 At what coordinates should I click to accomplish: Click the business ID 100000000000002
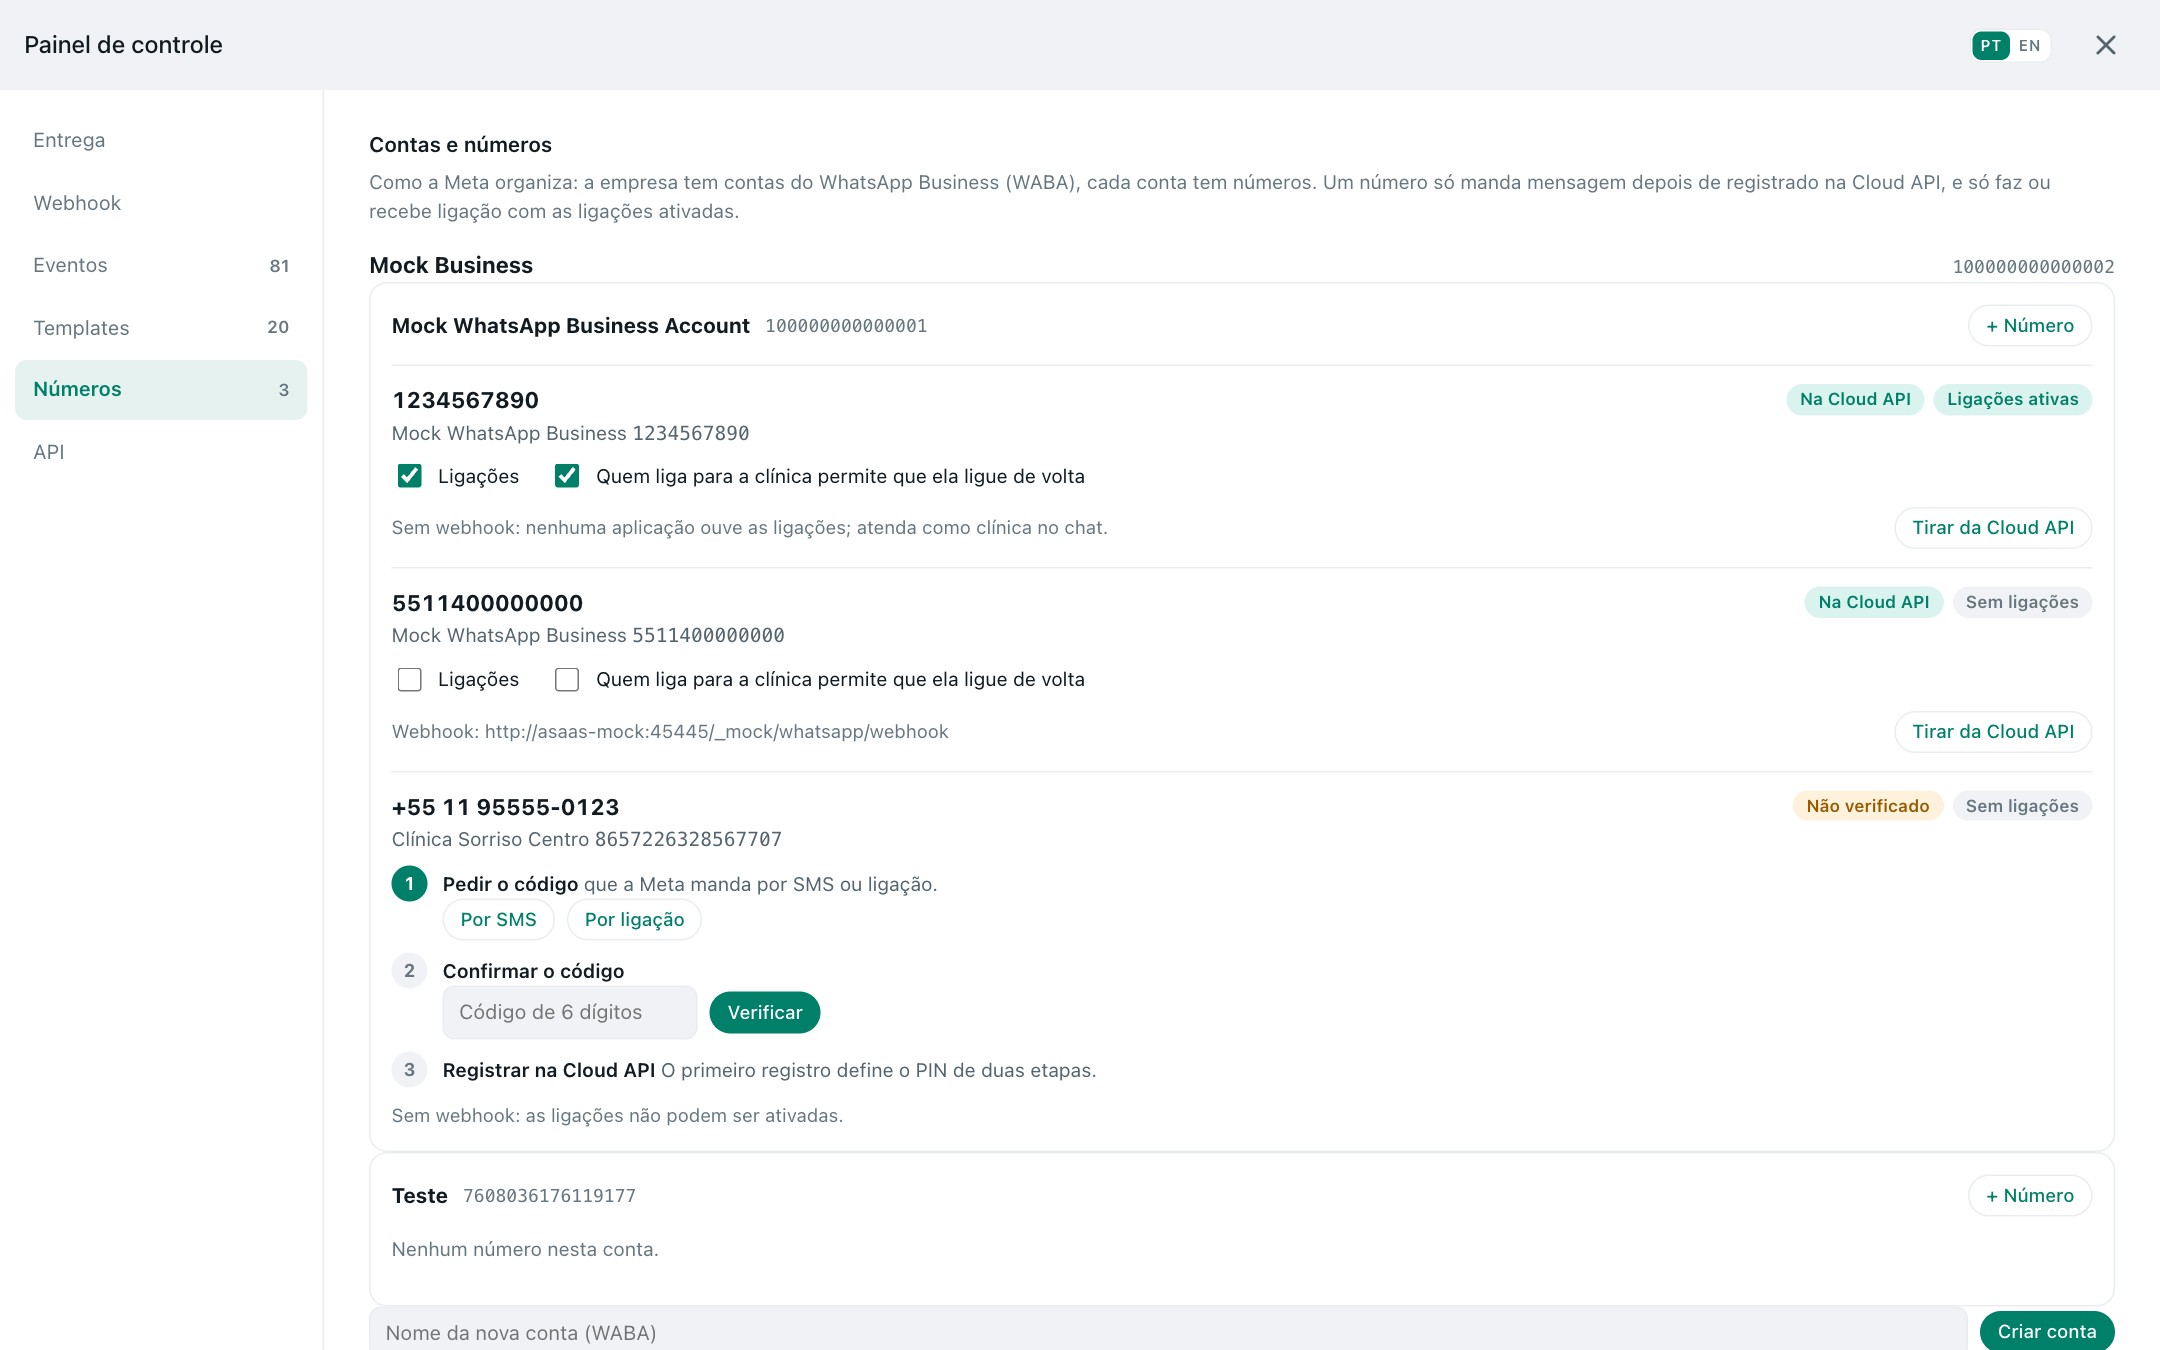[x=2033, y=267]
